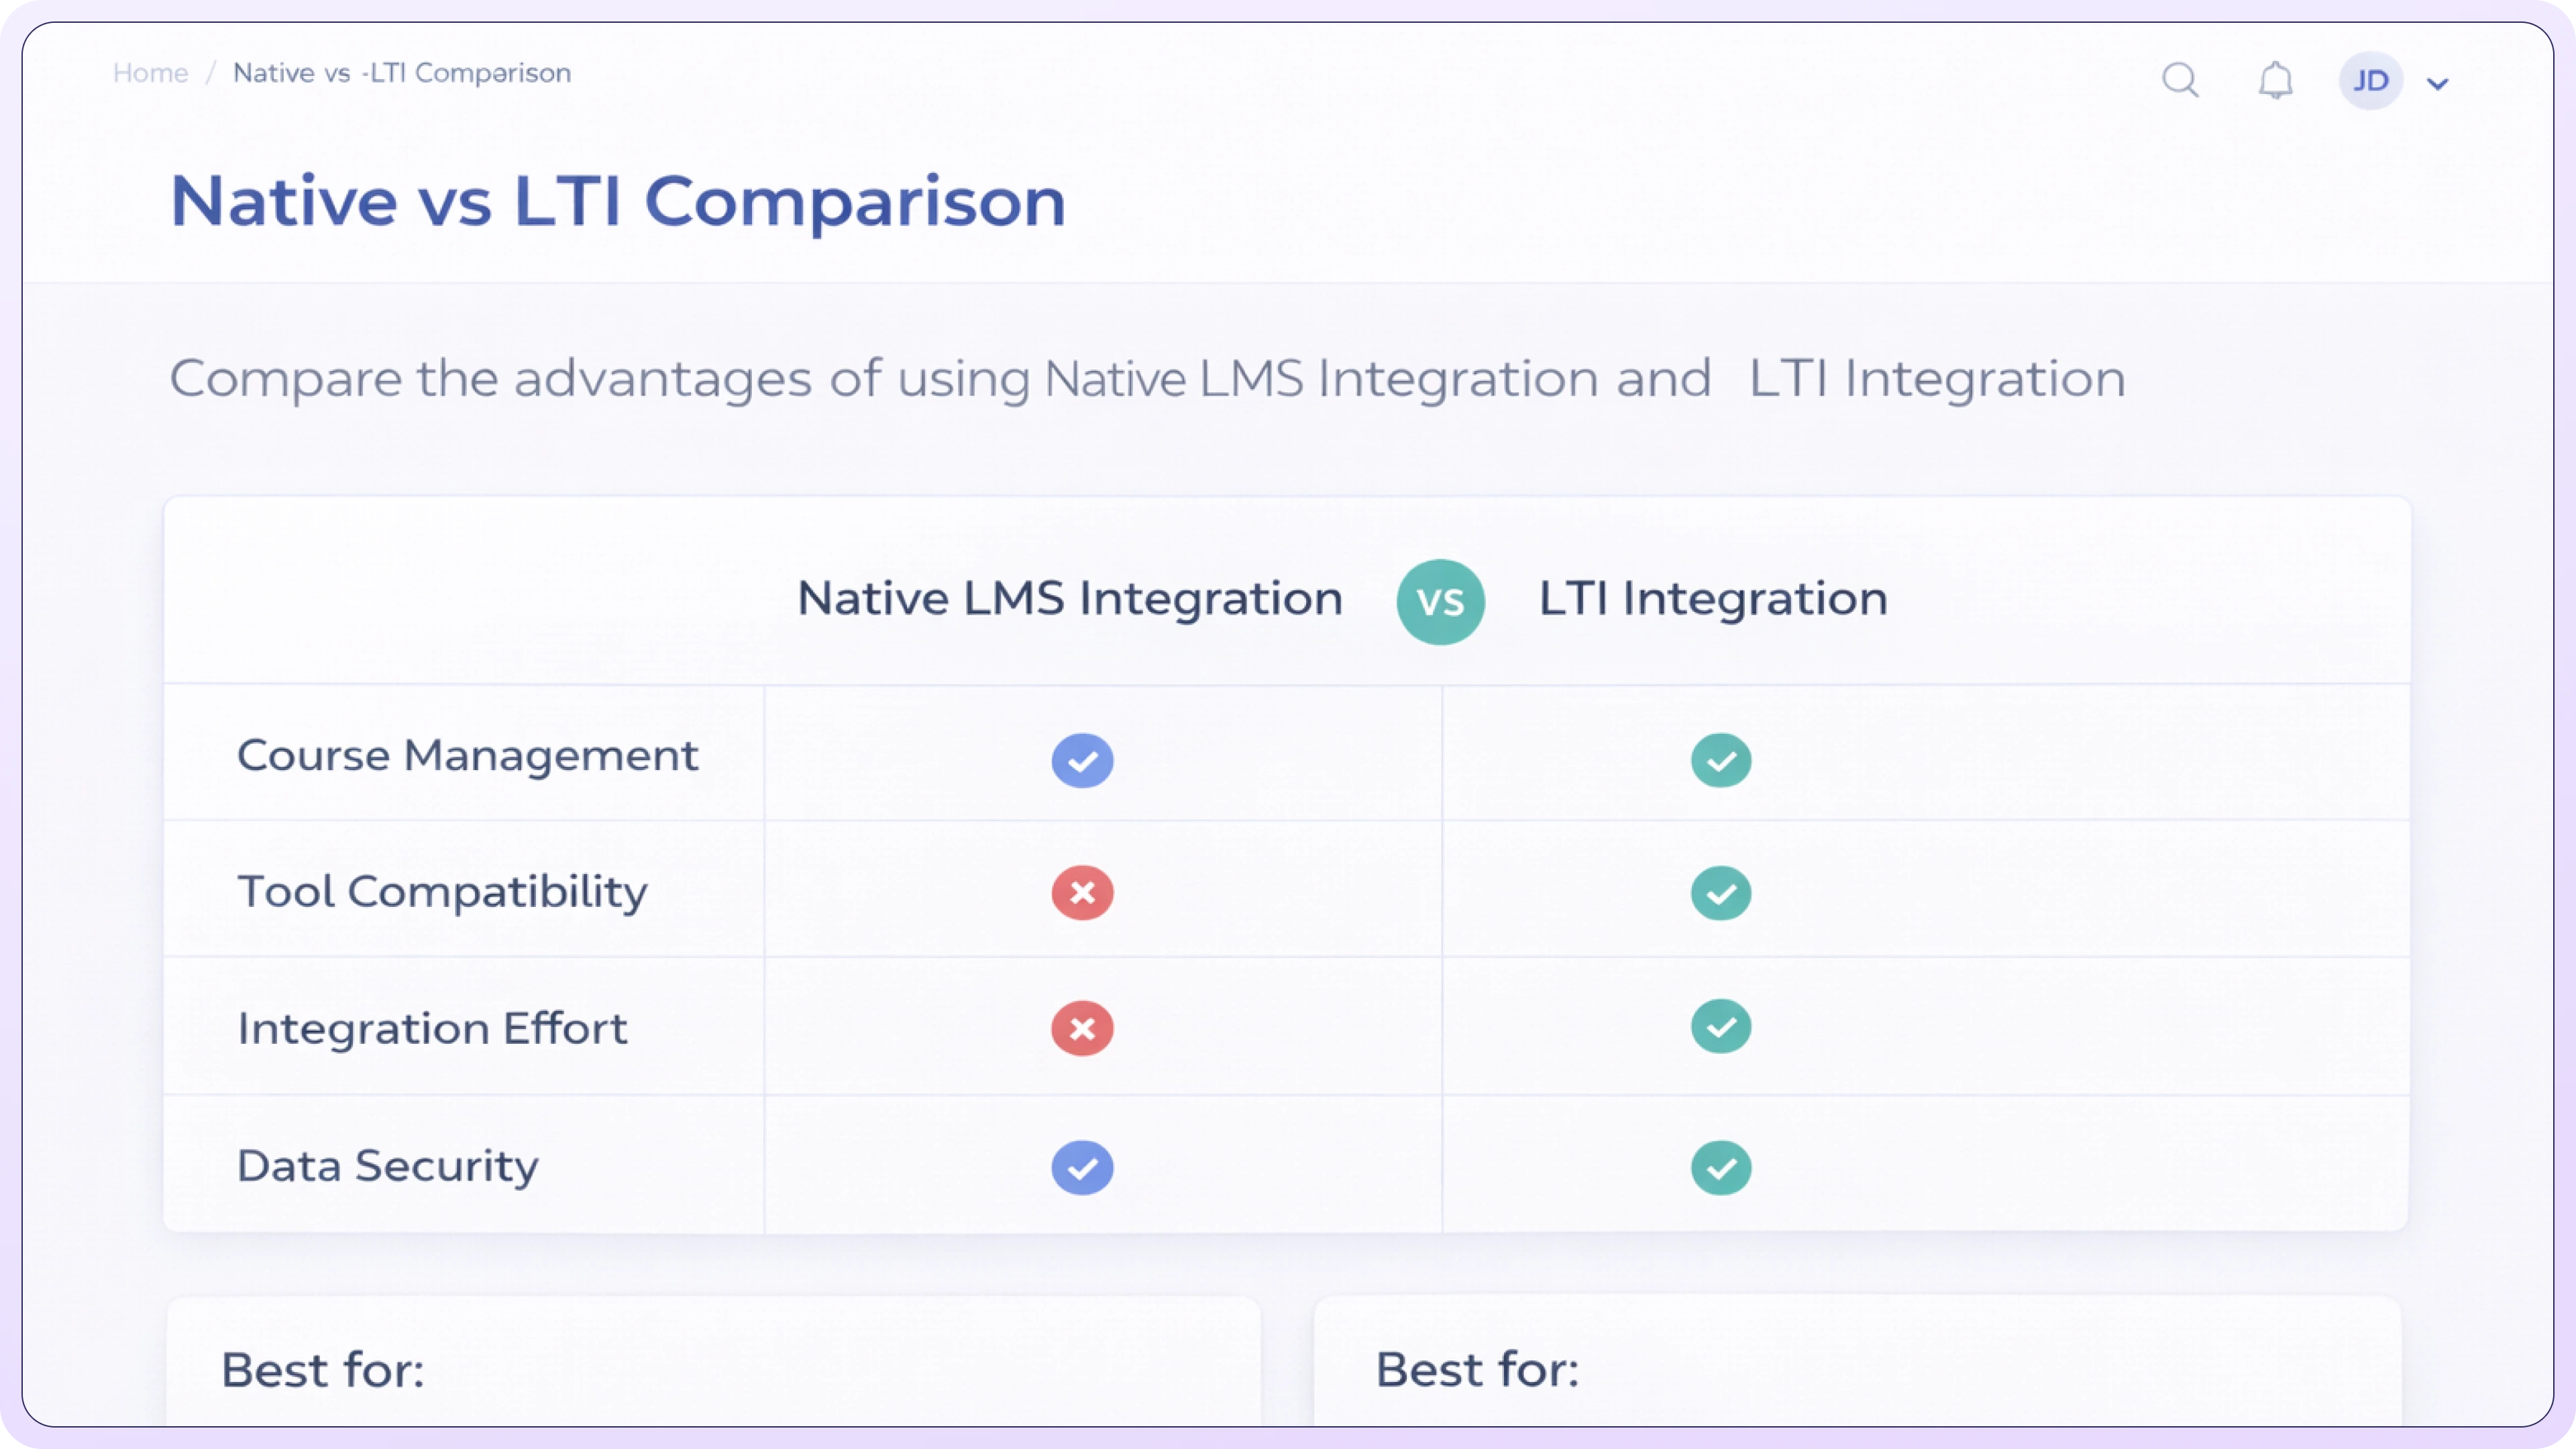Select the red cross under Tool Compatibility
This screenshot has width=2576, height=1449.
1082,892
